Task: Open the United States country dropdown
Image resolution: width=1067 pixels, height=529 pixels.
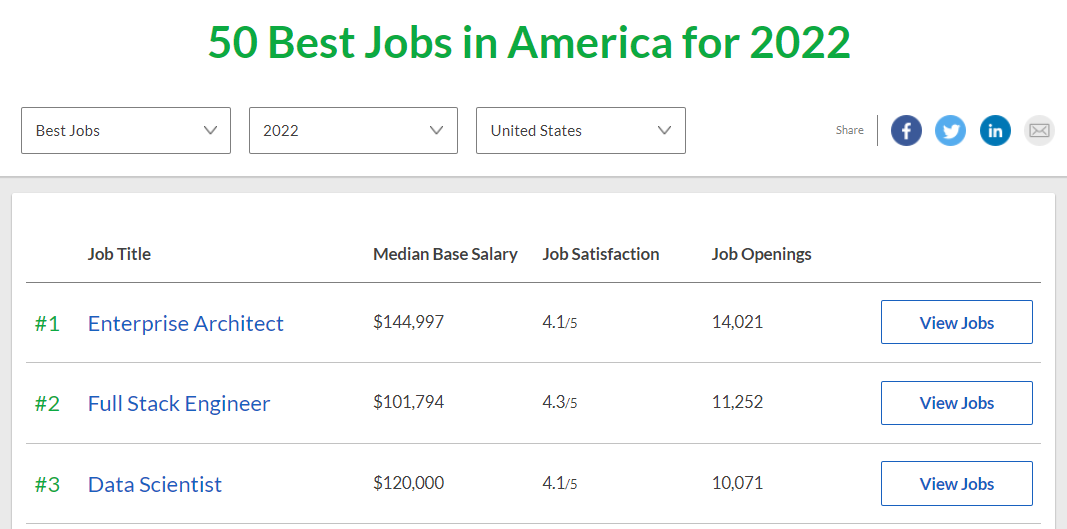Action: click(x=581, y=131)
